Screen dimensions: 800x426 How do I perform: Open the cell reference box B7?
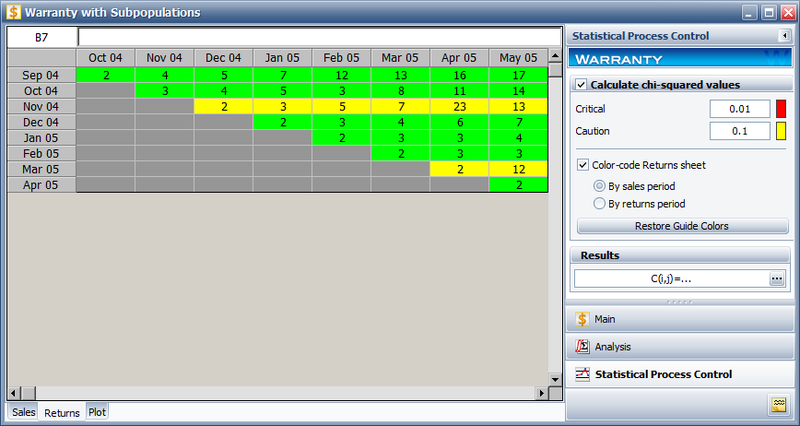pyautogui.click(x=40, y=37)
